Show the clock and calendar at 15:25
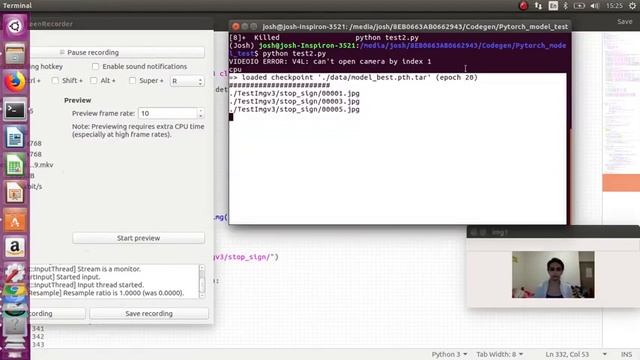Viewport: 640px width, 360px height. tap(614, 6)
